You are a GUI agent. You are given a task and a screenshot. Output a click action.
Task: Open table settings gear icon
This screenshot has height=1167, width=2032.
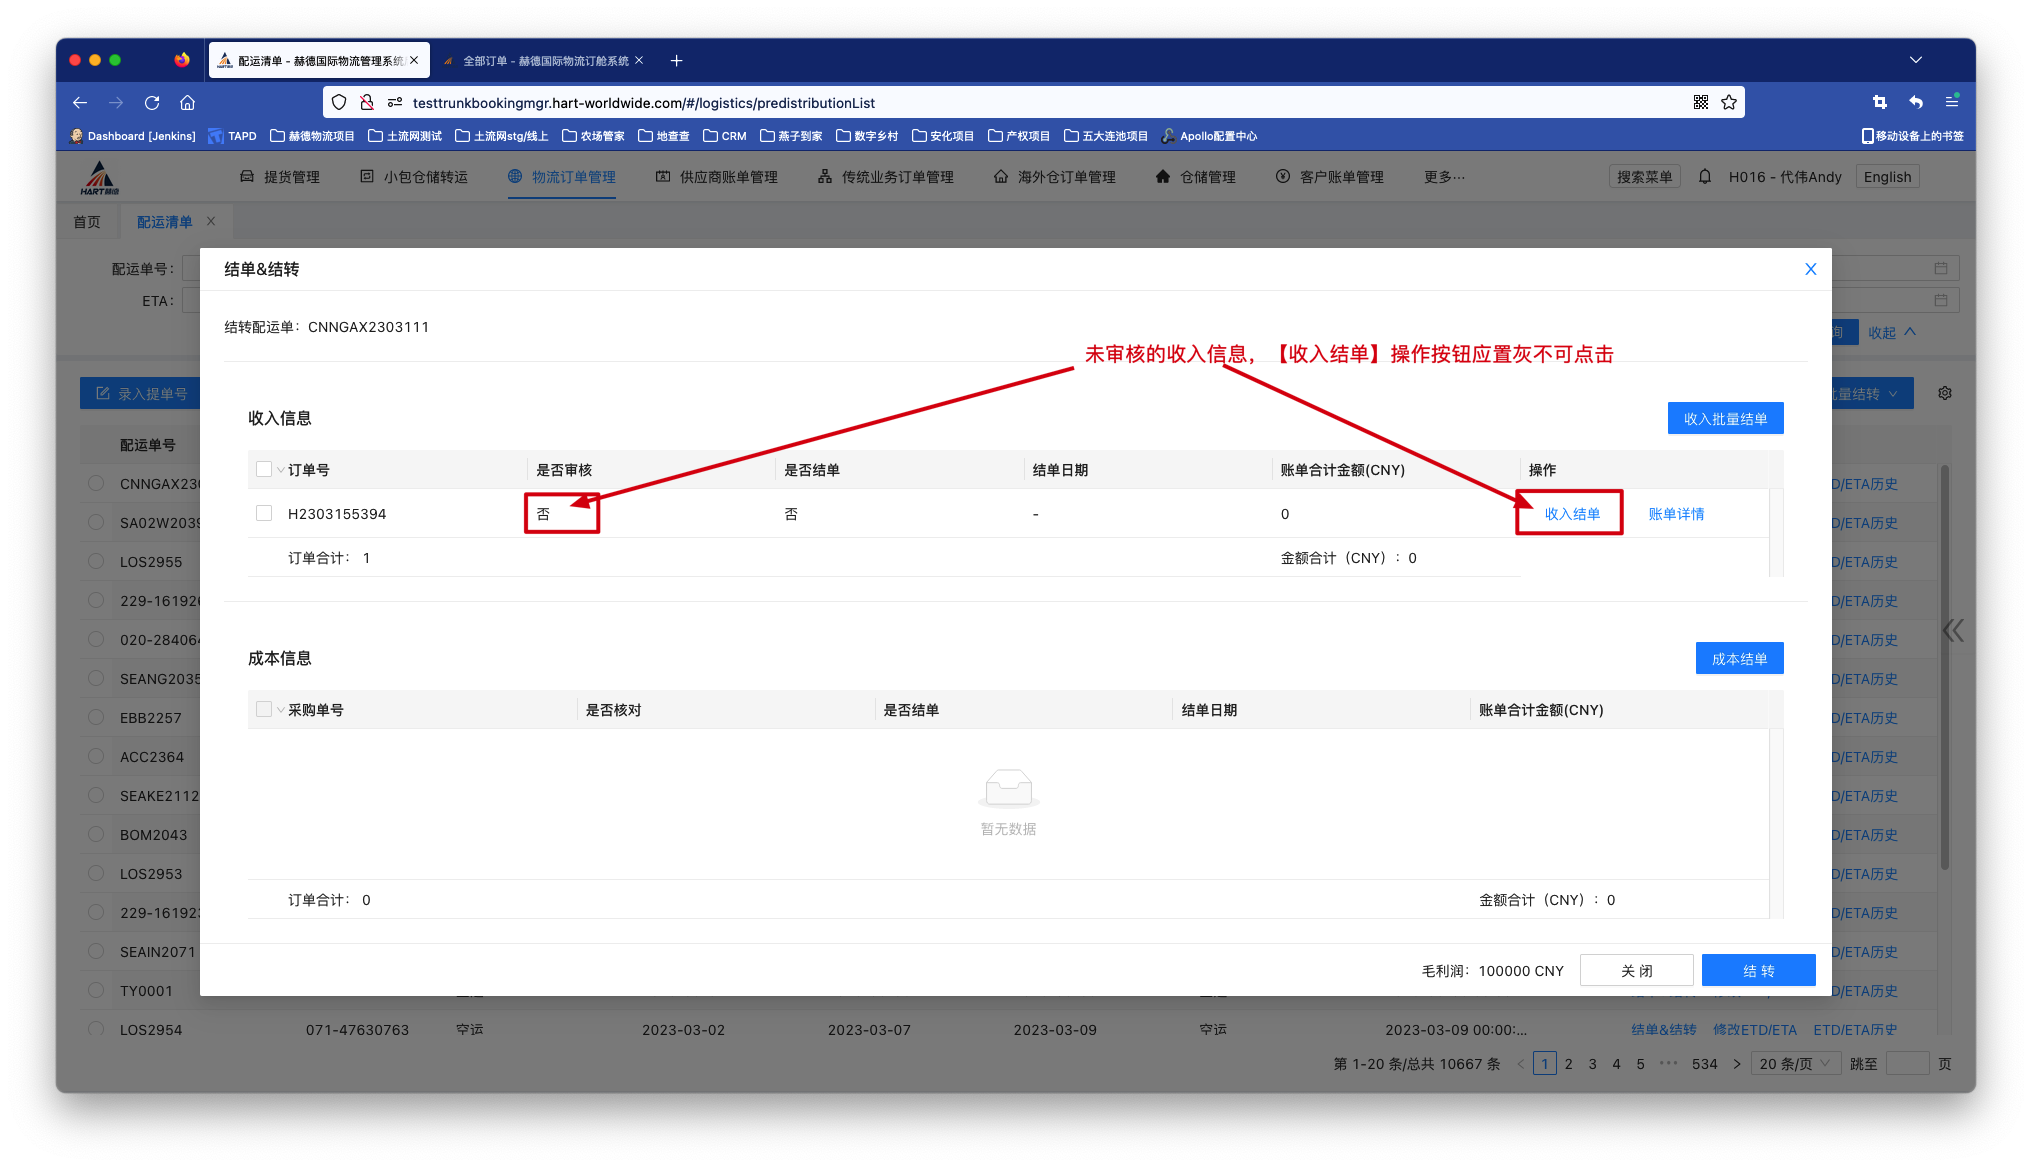1945,394
